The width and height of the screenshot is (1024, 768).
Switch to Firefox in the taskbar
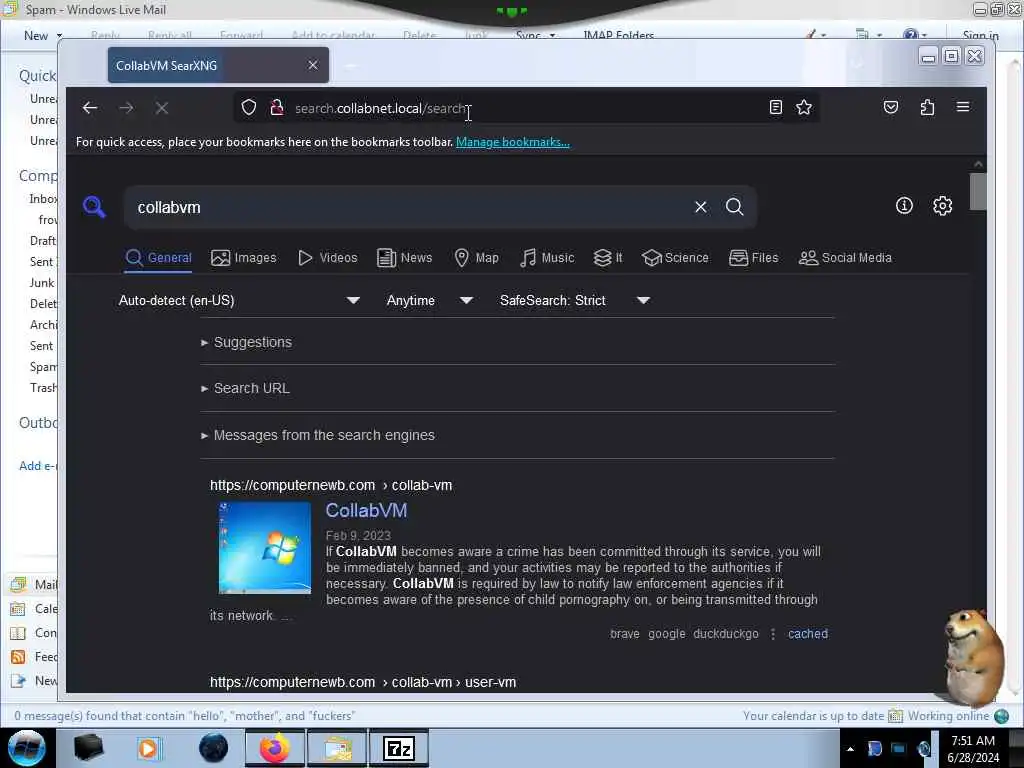[274, 748]
